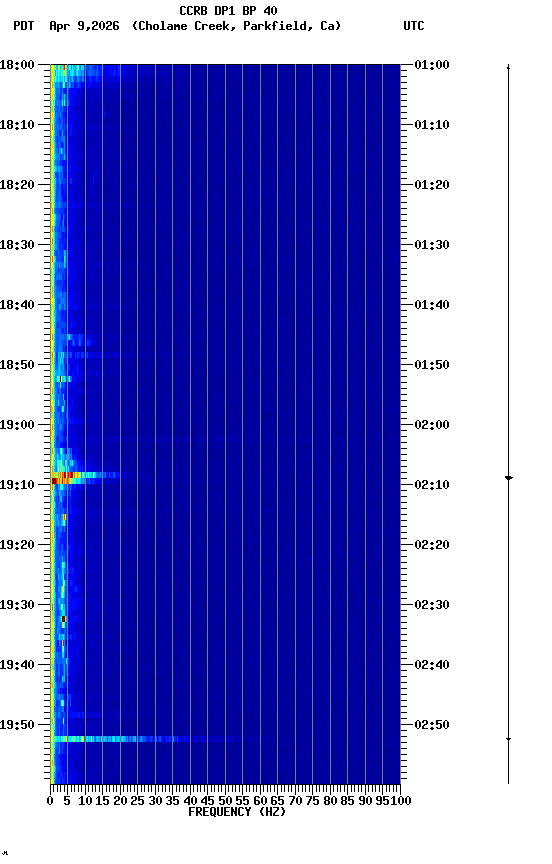This screenshot has height=864, width=552.
Task: Click the UTC time label 01:00
Action: (432, 65)
